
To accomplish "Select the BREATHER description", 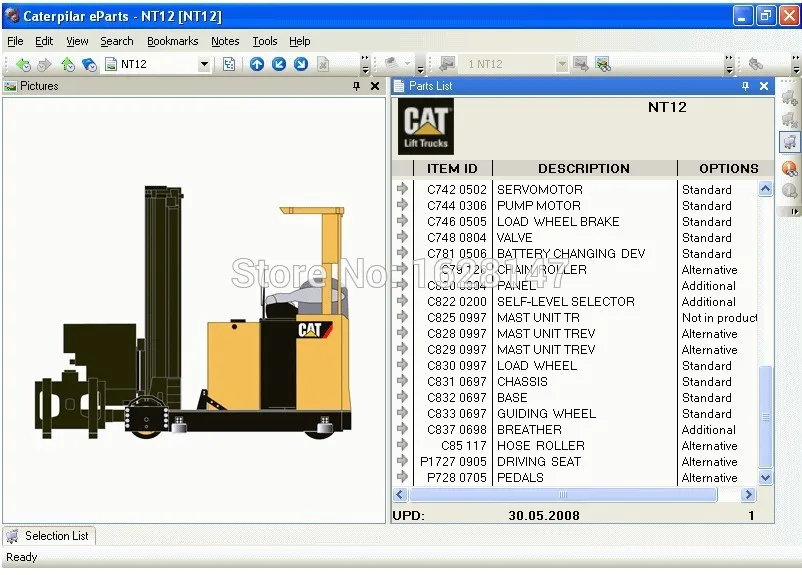I will [x=529, y=430].
